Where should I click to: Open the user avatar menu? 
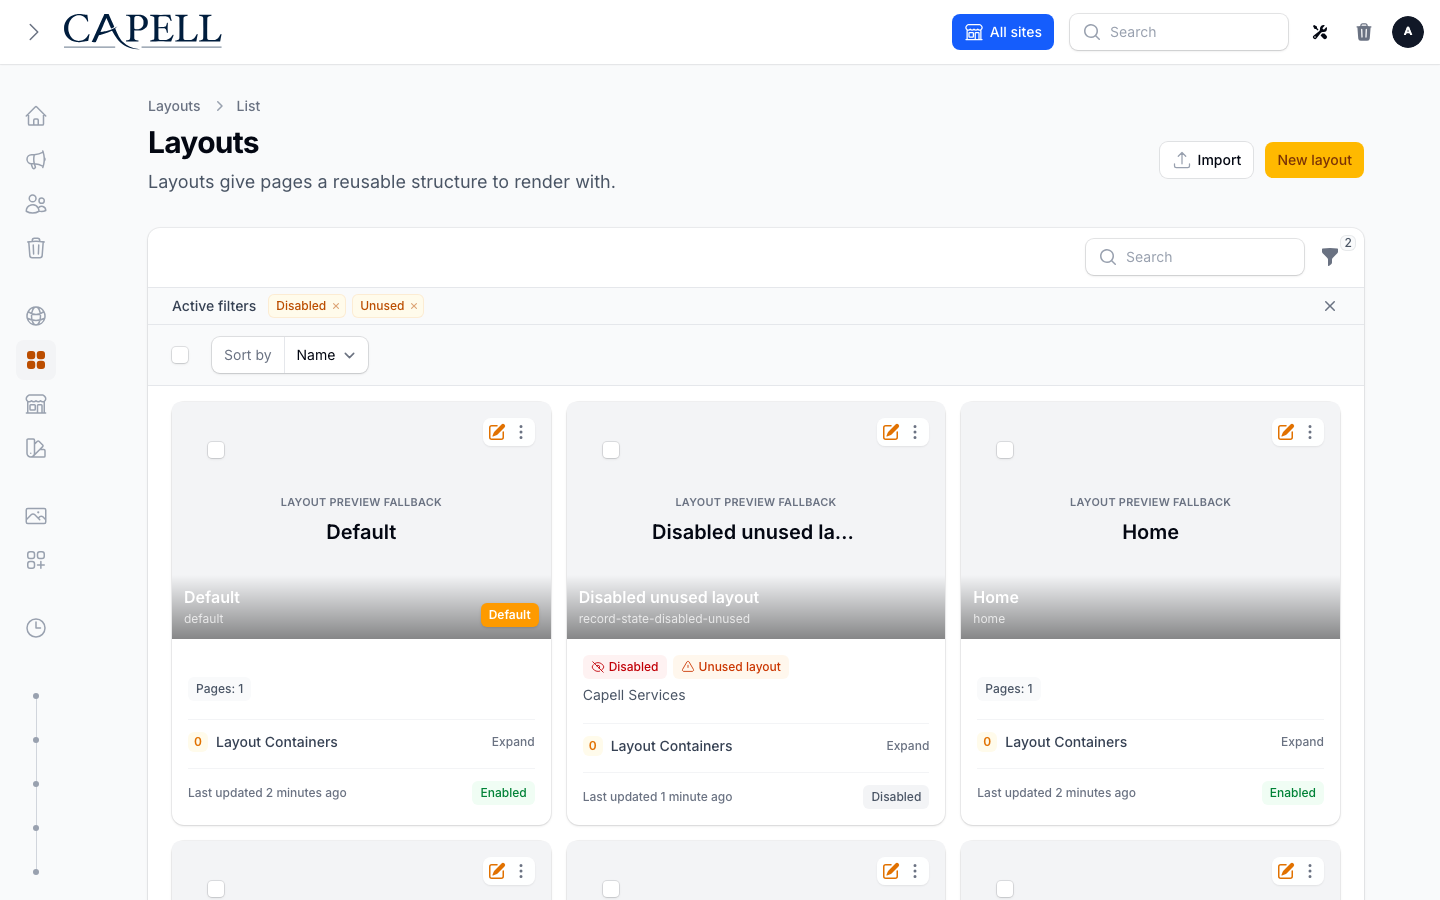(x=1408, y=32)
